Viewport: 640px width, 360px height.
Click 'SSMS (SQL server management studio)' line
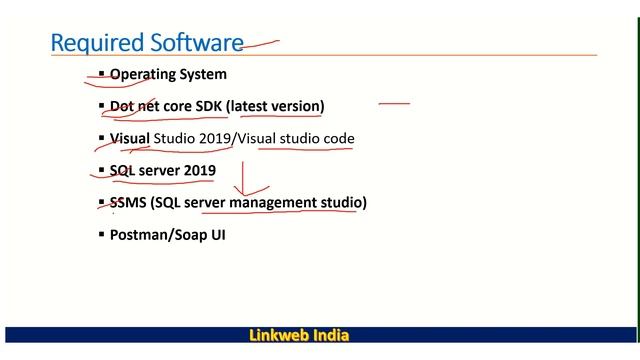(x=238, y=203)
